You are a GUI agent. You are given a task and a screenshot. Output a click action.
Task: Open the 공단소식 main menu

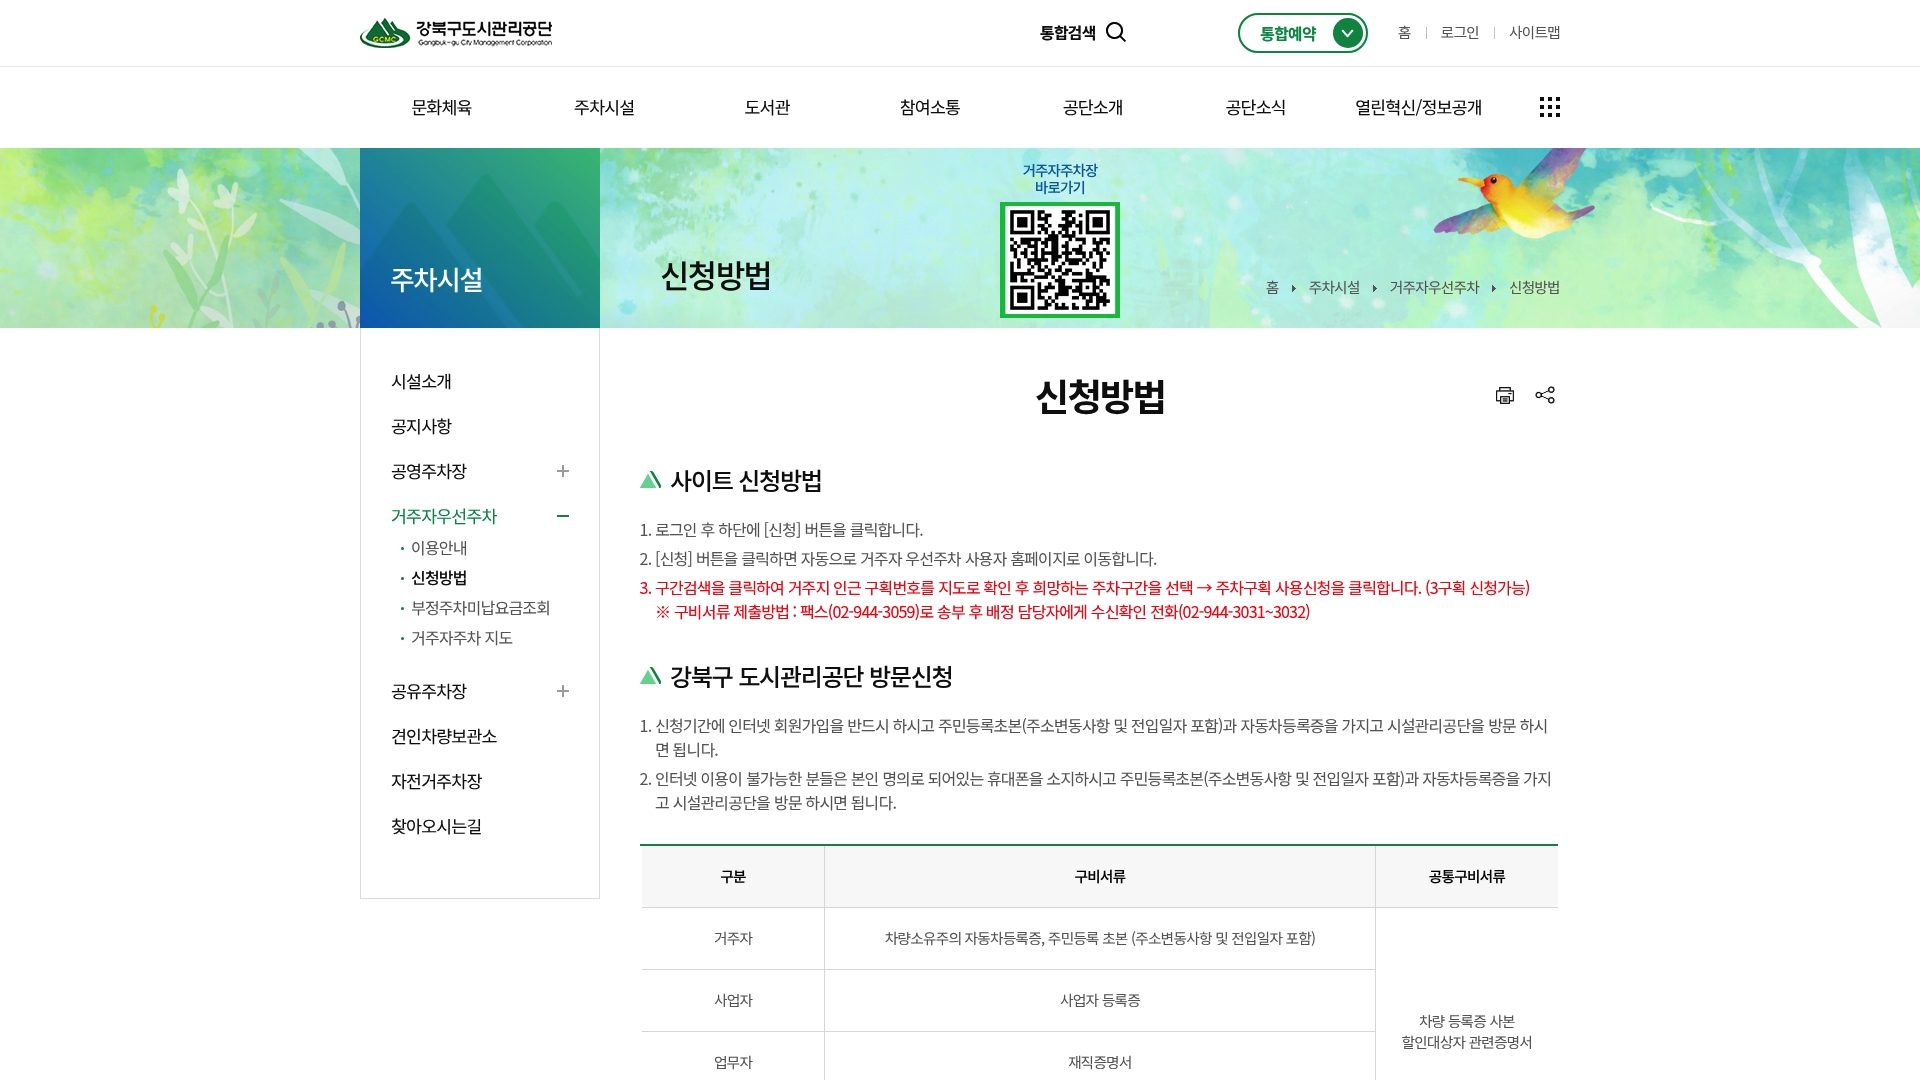pos(1256,107)
